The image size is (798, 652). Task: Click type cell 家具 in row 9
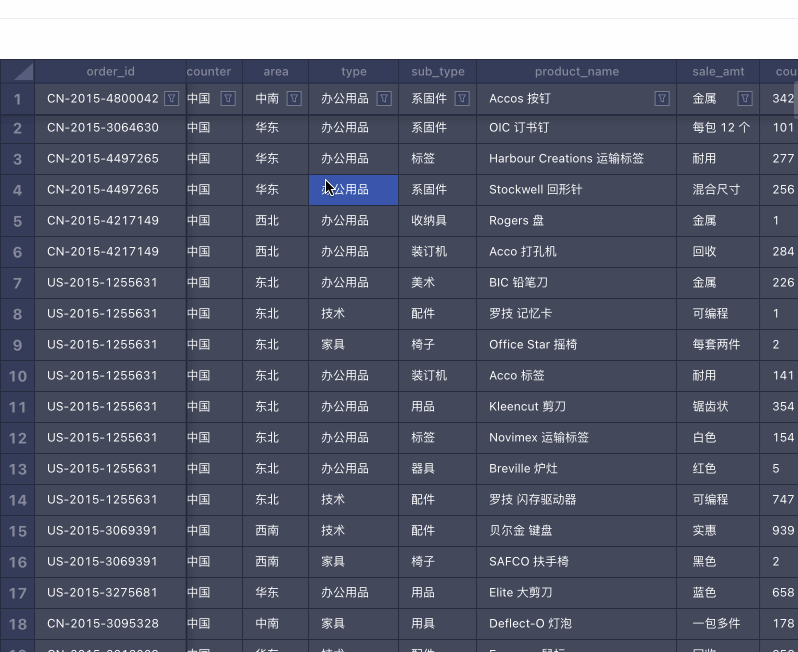pos(354,345)
